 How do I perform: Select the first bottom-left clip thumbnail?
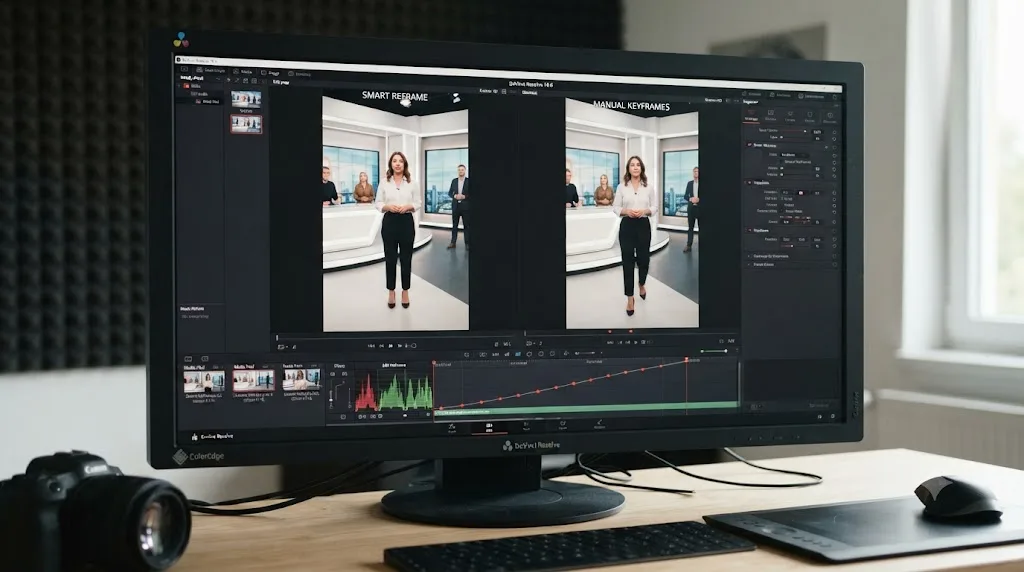click(x=204, y=381)
